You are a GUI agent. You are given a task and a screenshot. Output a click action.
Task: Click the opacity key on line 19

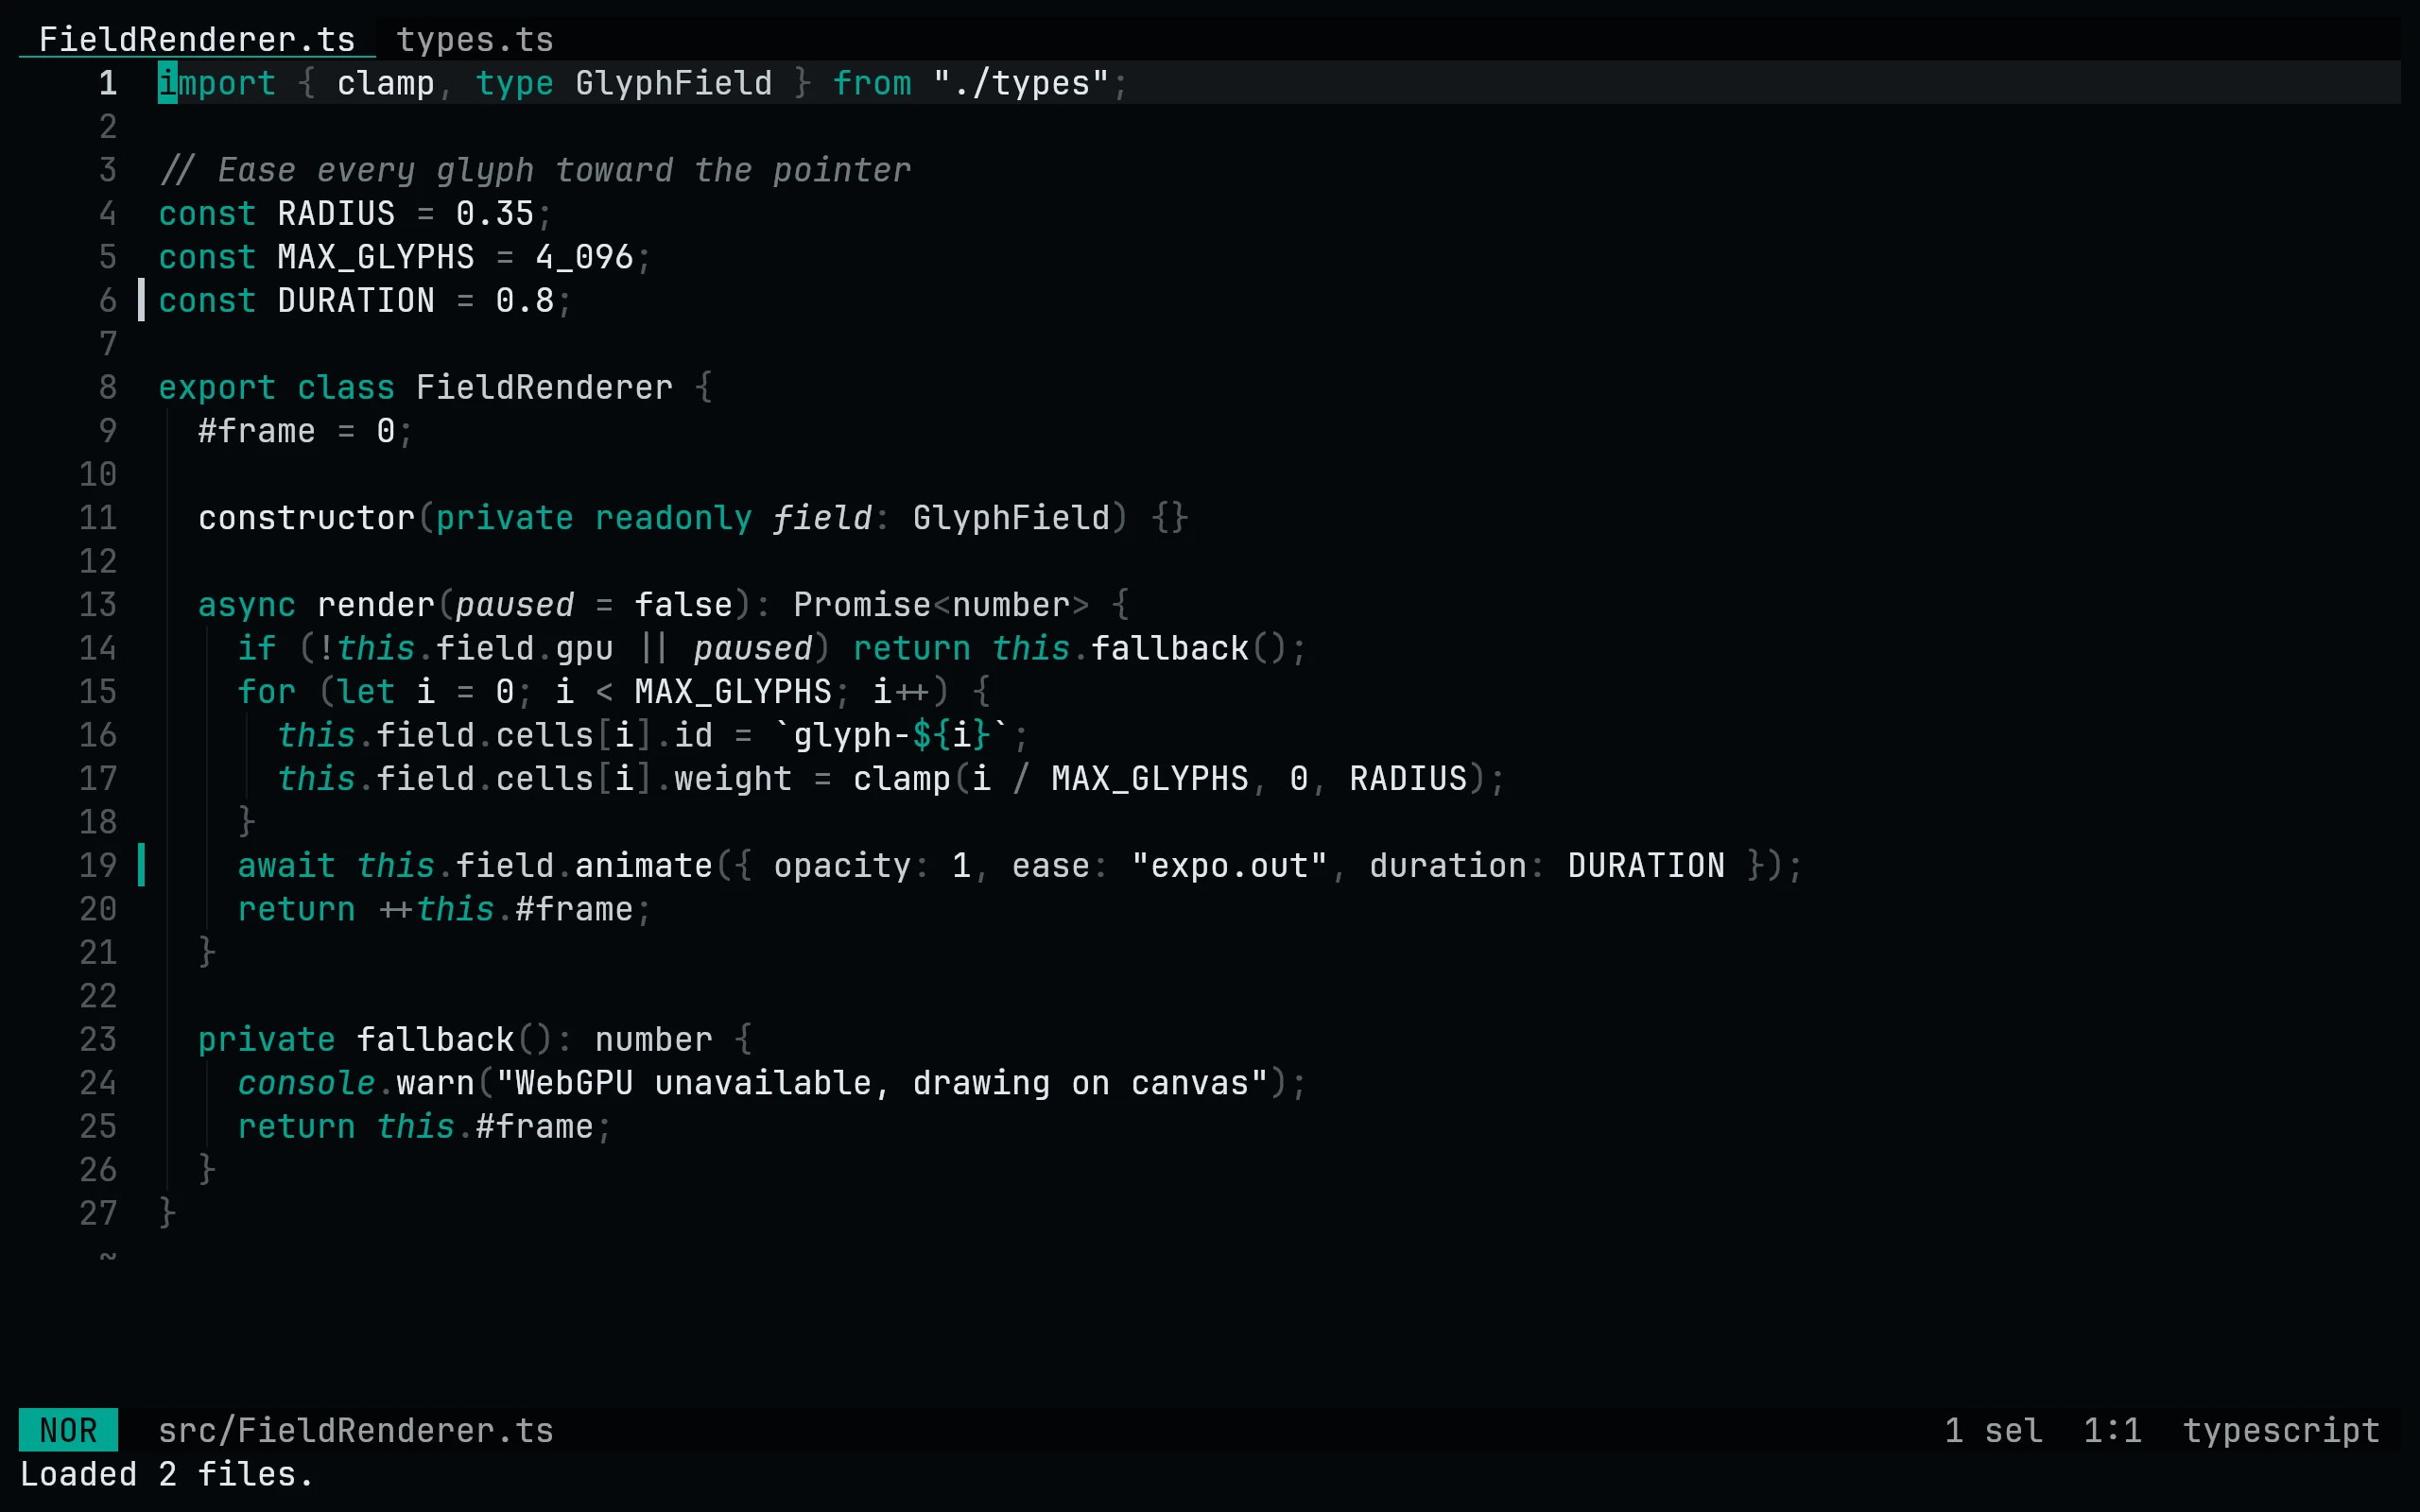[842, 866]
